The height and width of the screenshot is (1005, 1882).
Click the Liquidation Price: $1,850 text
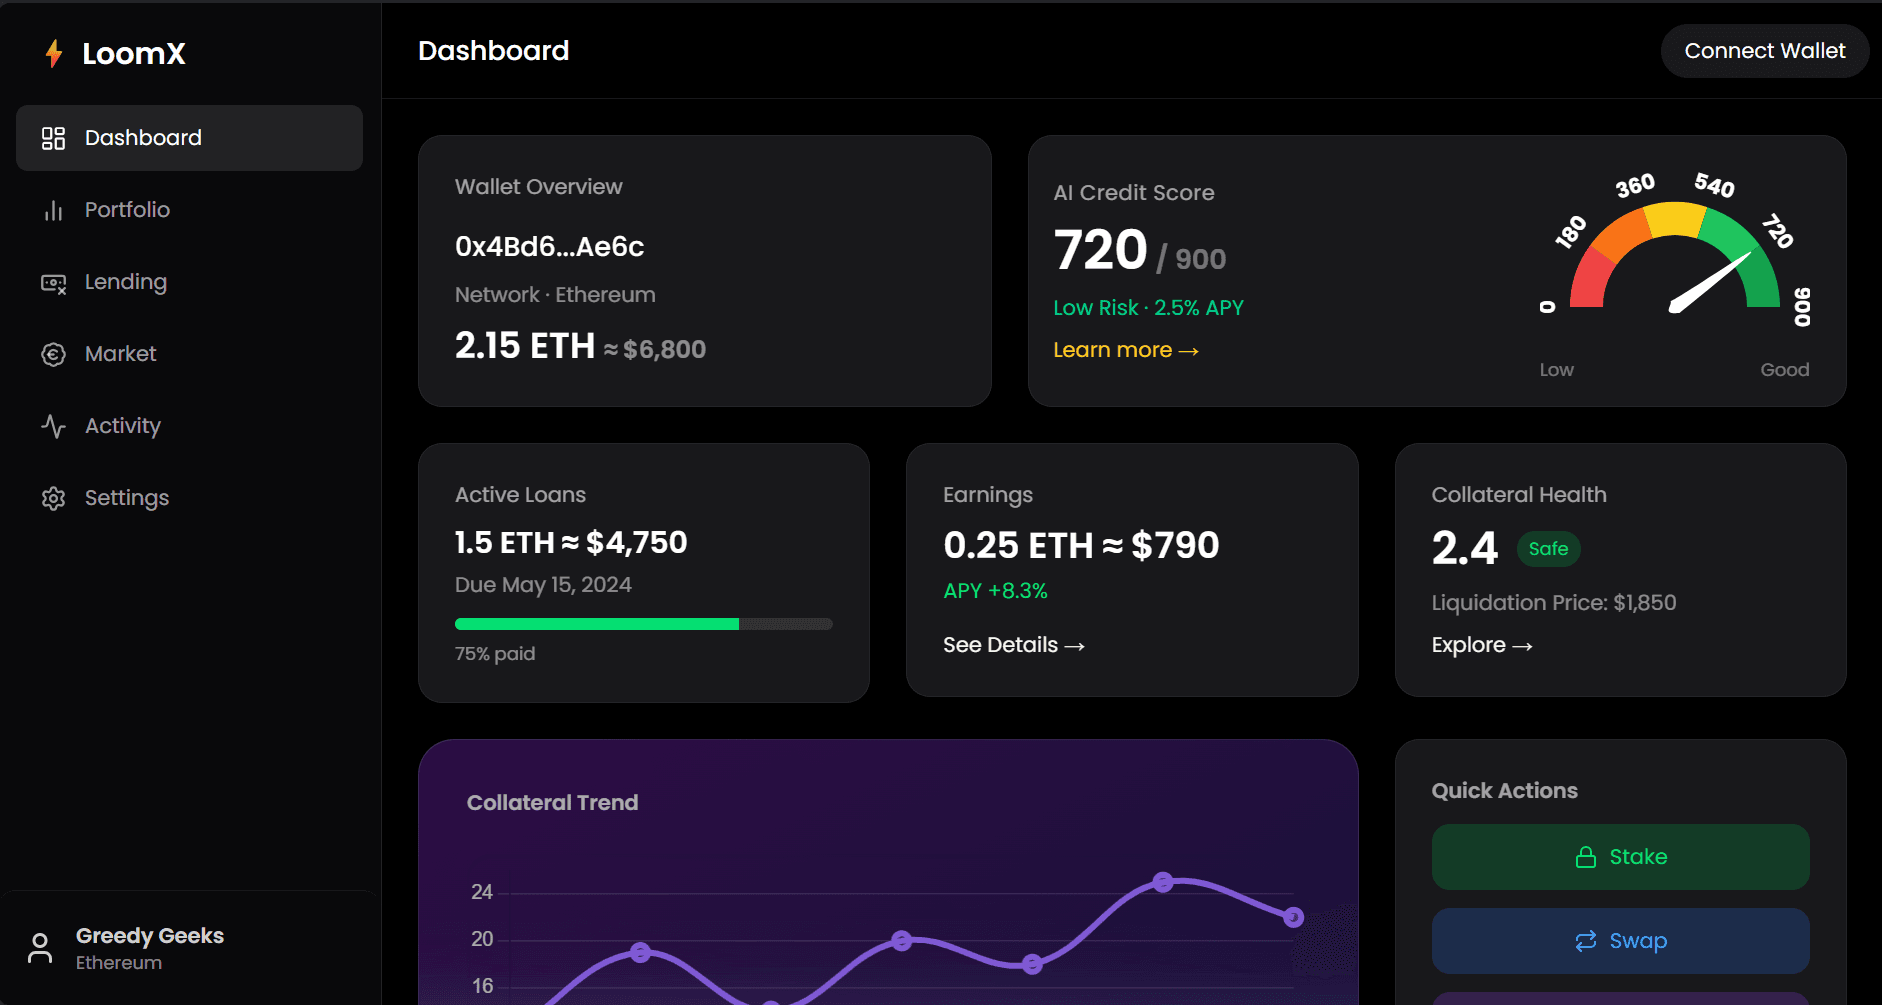point(1554,603)
